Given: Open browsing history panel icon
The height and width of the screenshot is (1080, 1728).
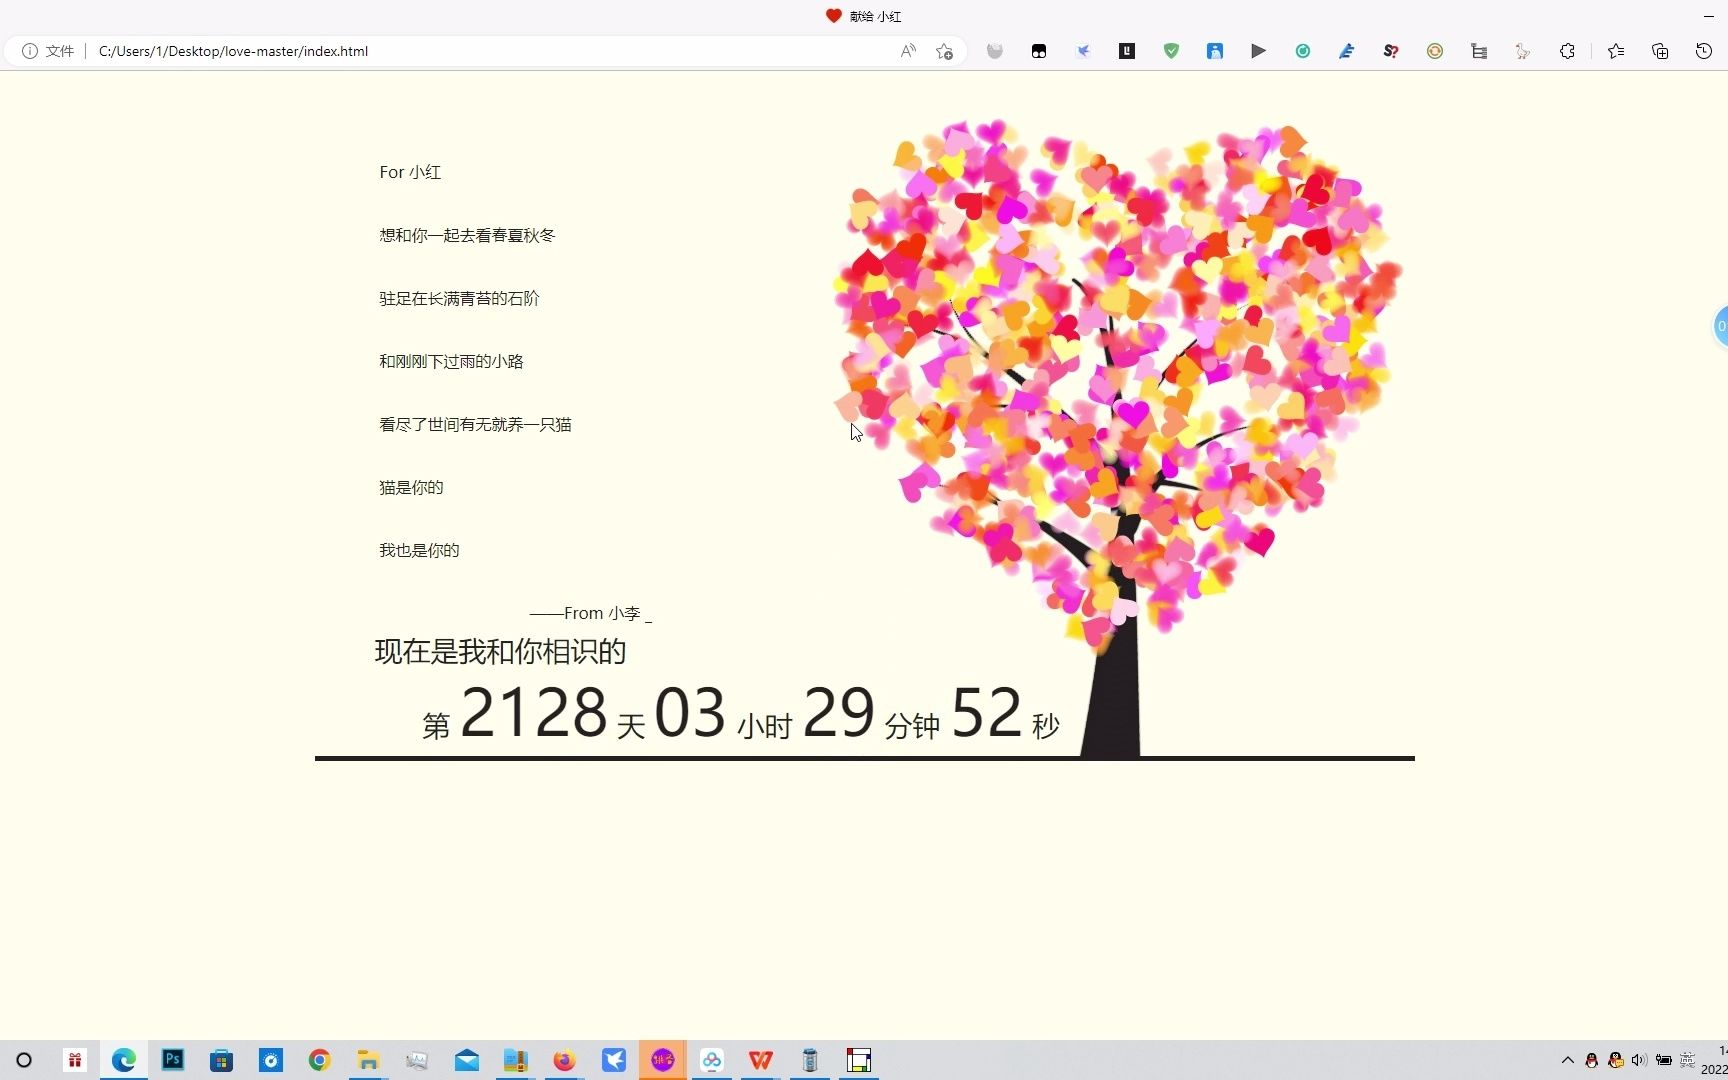Looking at the screenshot, I should [x=1705, y=51].
